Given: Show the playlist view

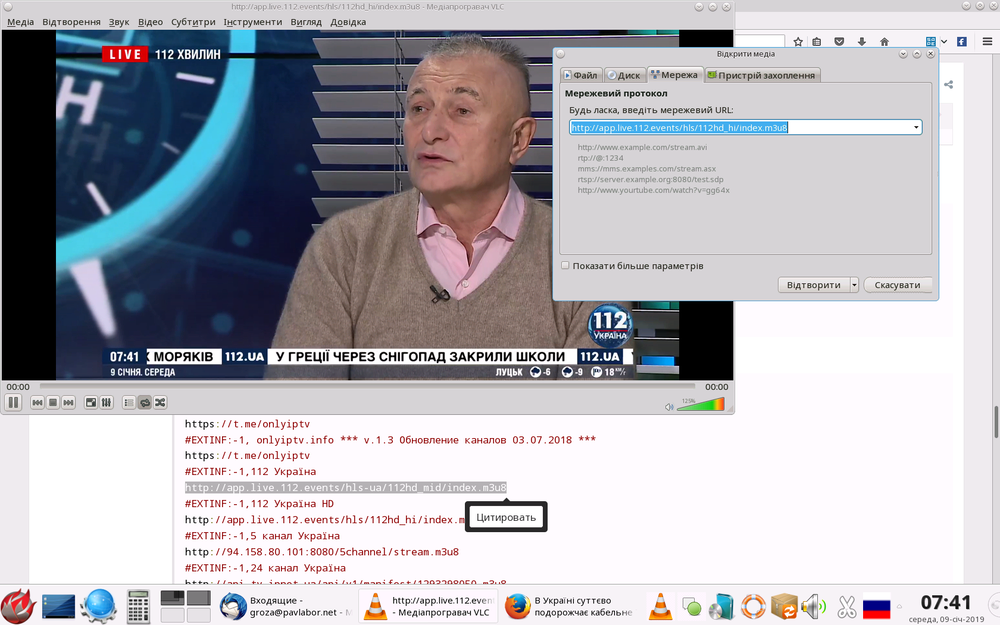Looking at the screenshot, I should point(129,402).
